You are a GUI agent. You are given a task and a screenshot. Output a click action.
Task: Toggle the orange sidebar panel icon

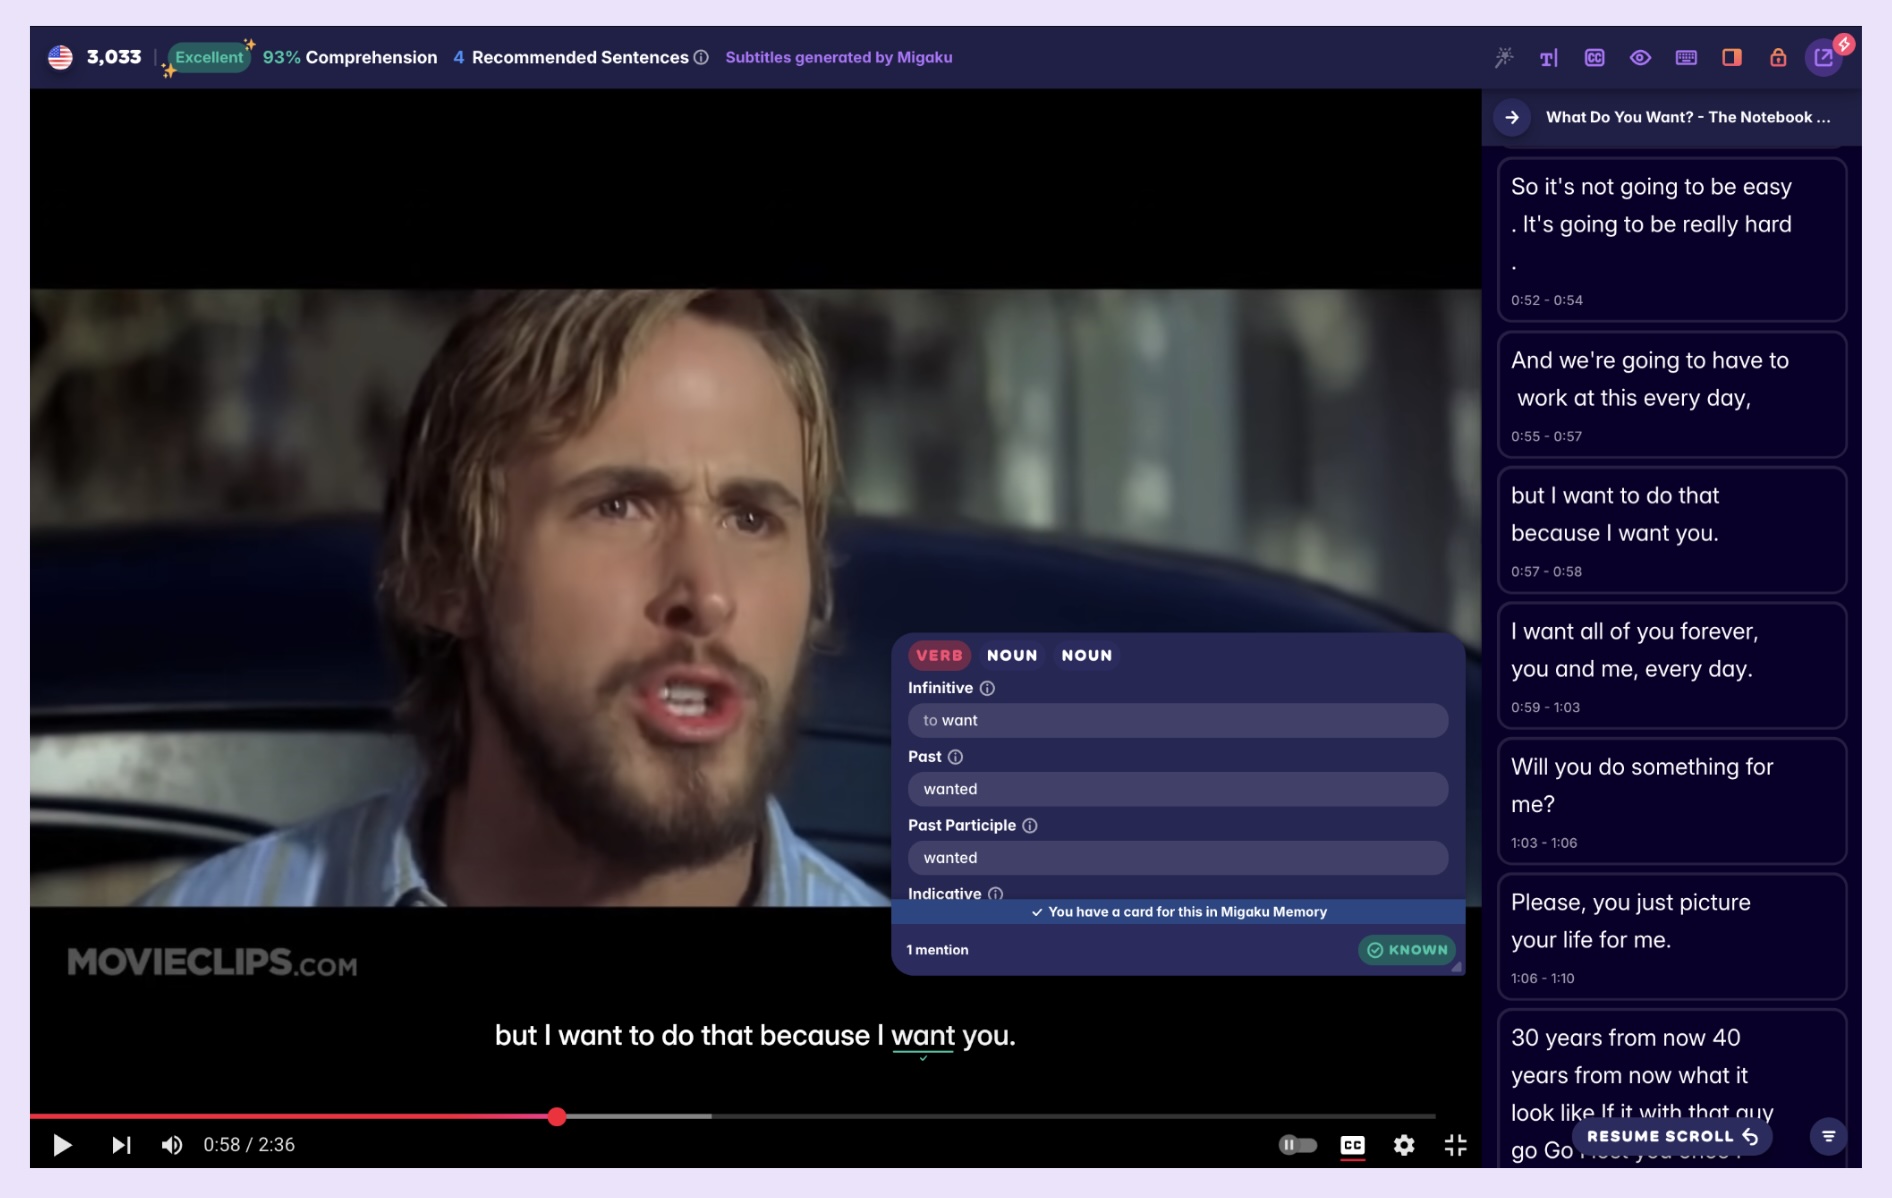pyautogui.click(x=1732, y=58)
